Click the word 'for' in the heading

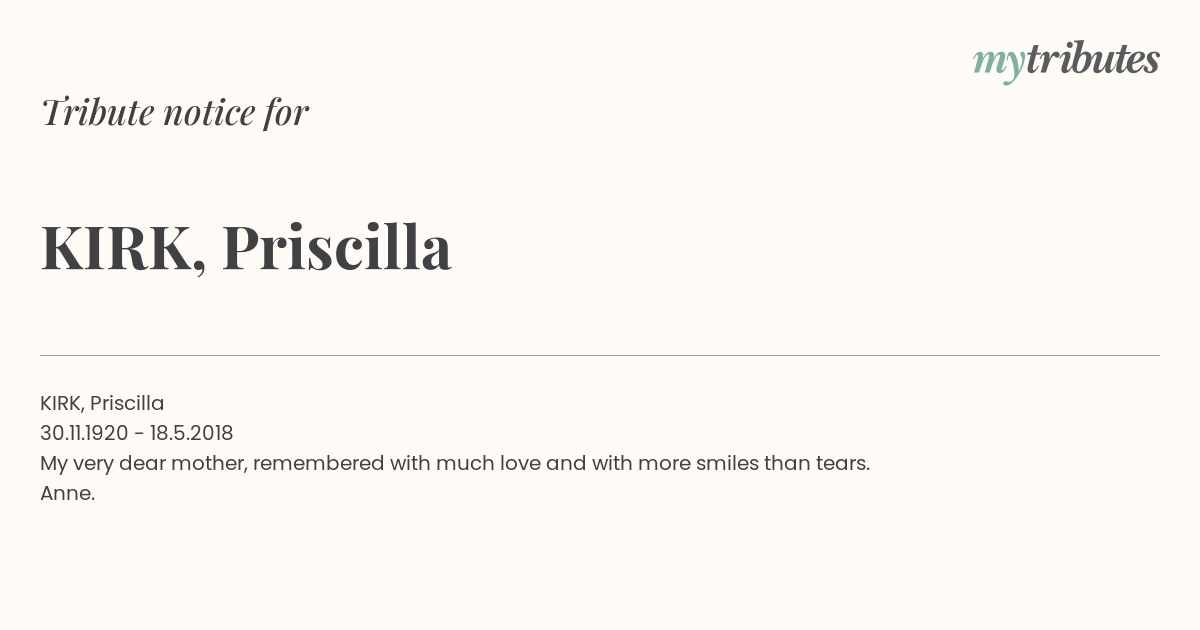(x=287, y=112)
